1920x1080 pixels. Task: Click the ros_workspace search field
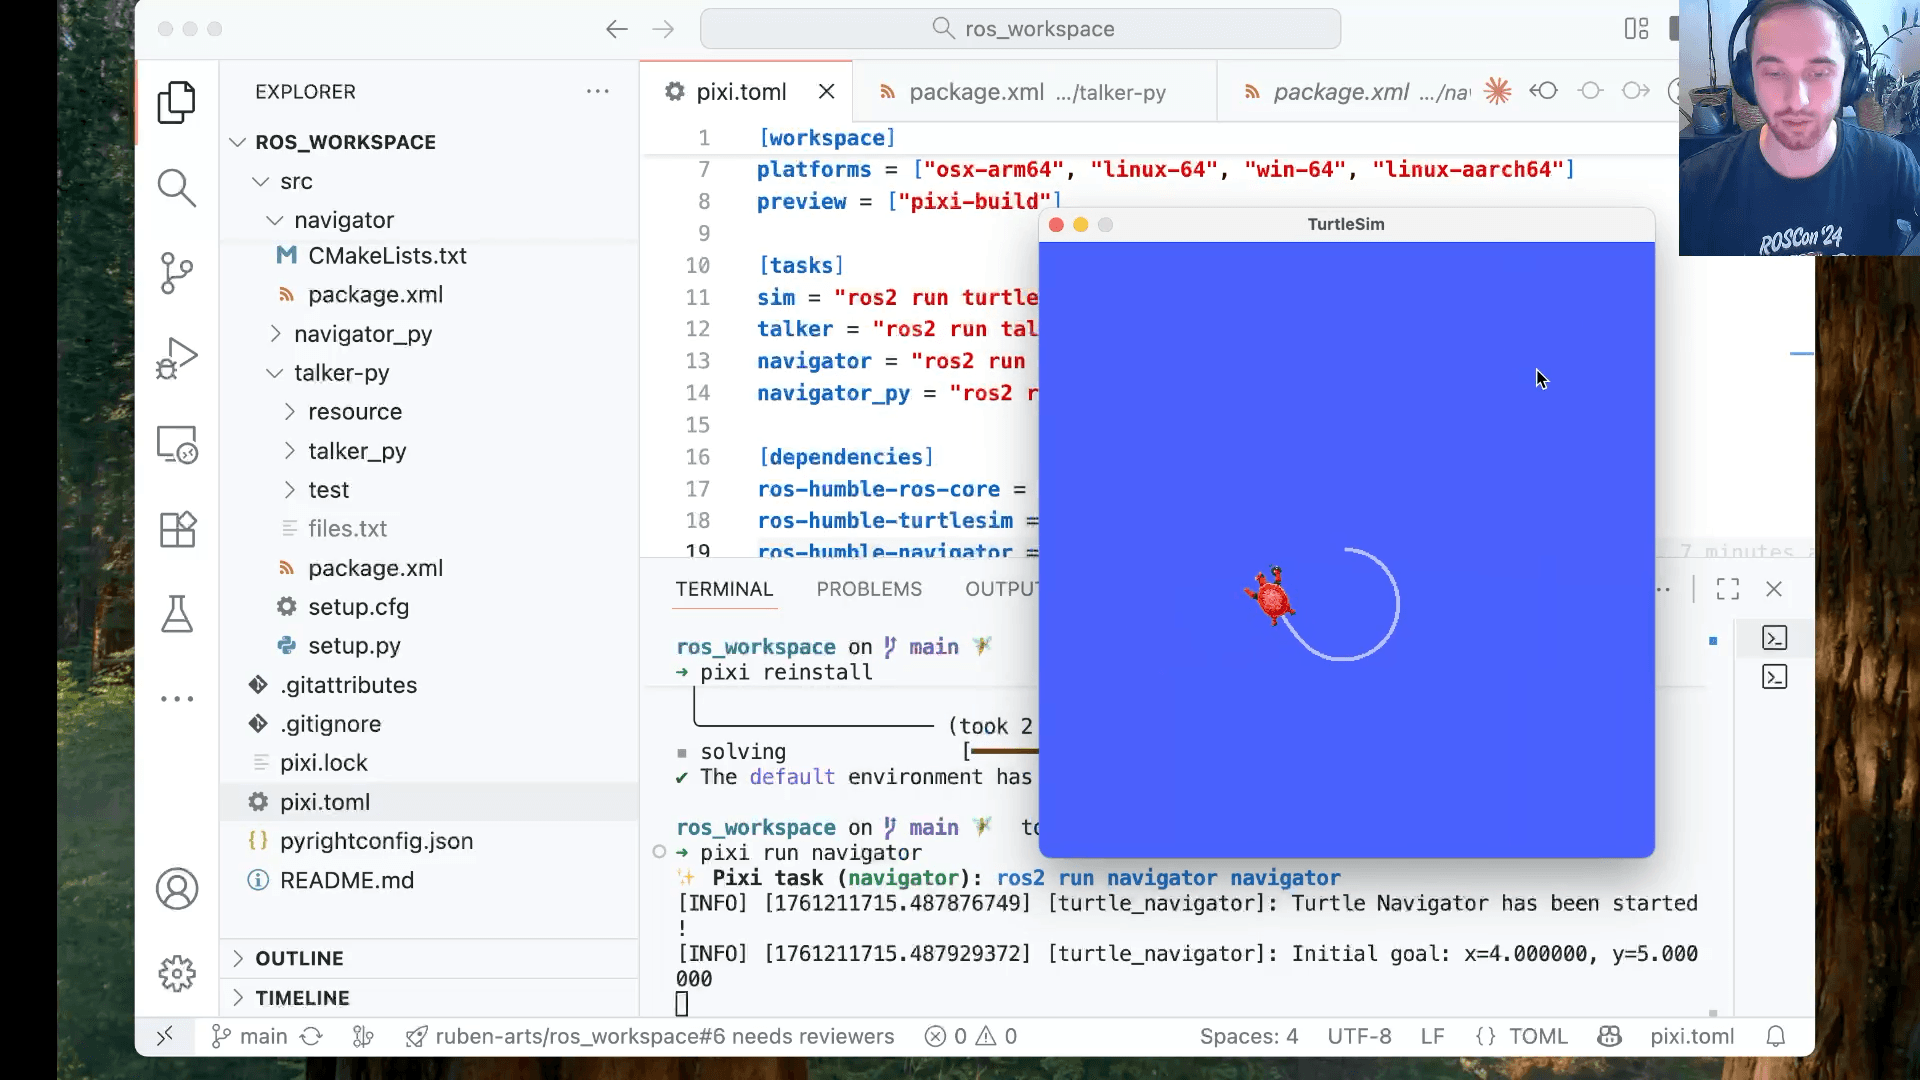pyautogui.click(x=1020, y=29)
